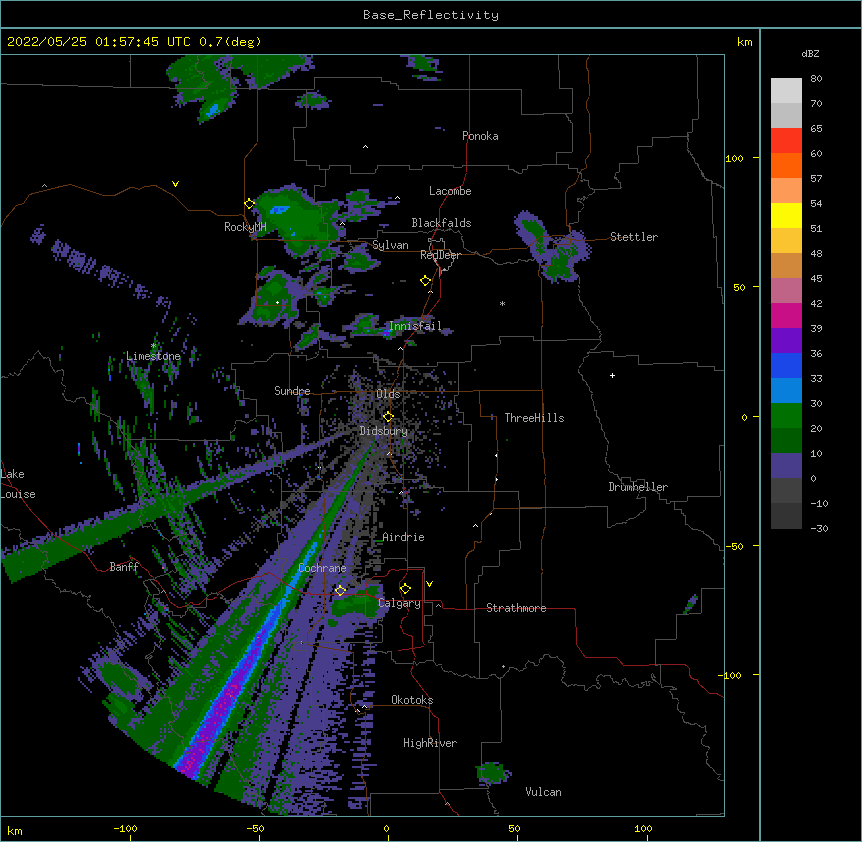Click the Sundre label
This screenshot has height=842, width=862.
point(292,391)
